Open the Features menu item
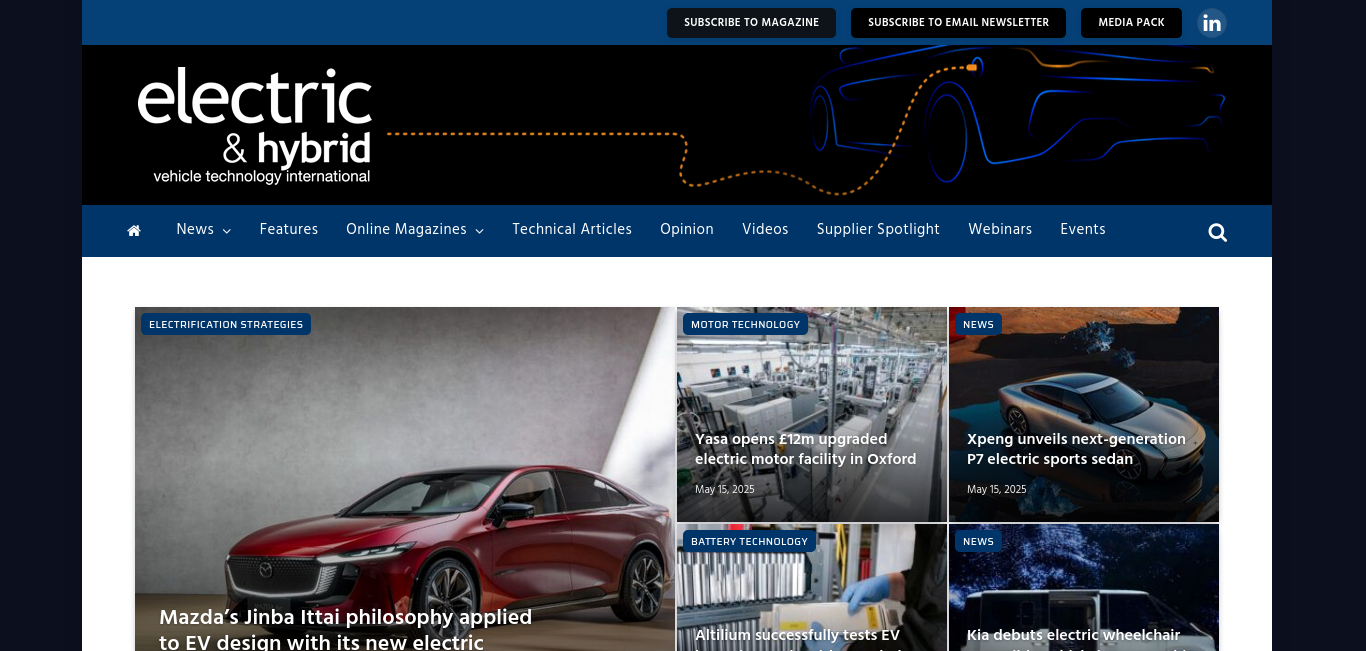This screenshot has height=651, width=1366. pyautogui.click(x=289, y=229)
